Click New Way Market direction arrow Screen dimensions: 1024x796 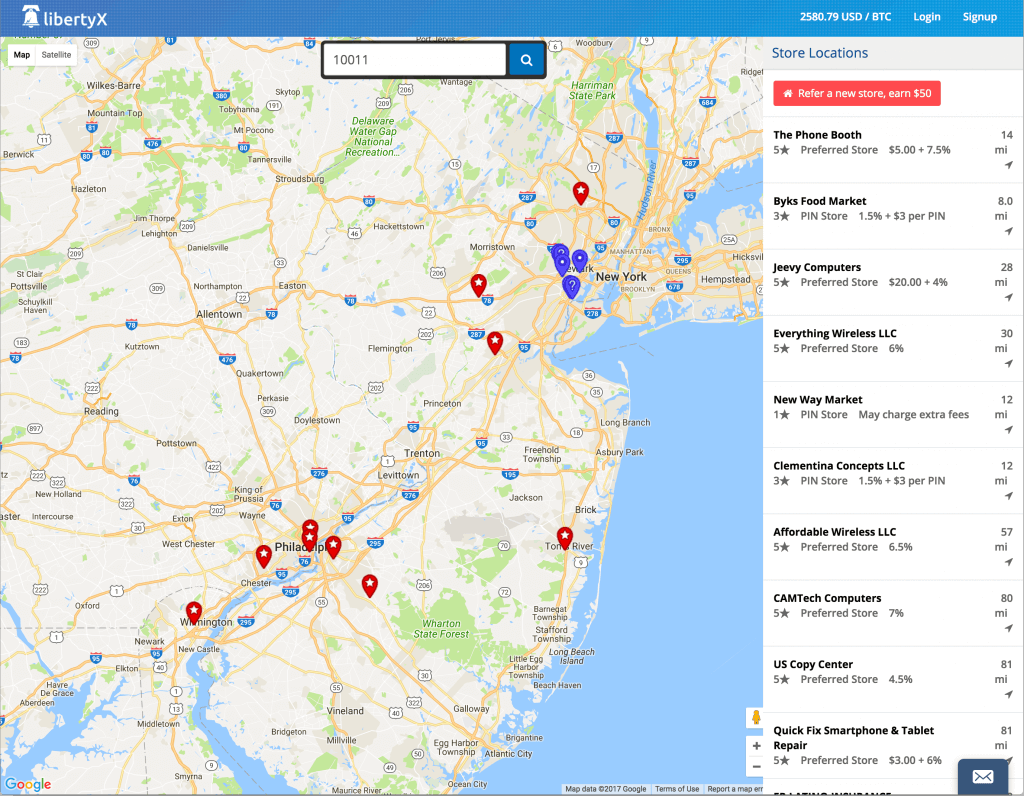(1008, 430)
